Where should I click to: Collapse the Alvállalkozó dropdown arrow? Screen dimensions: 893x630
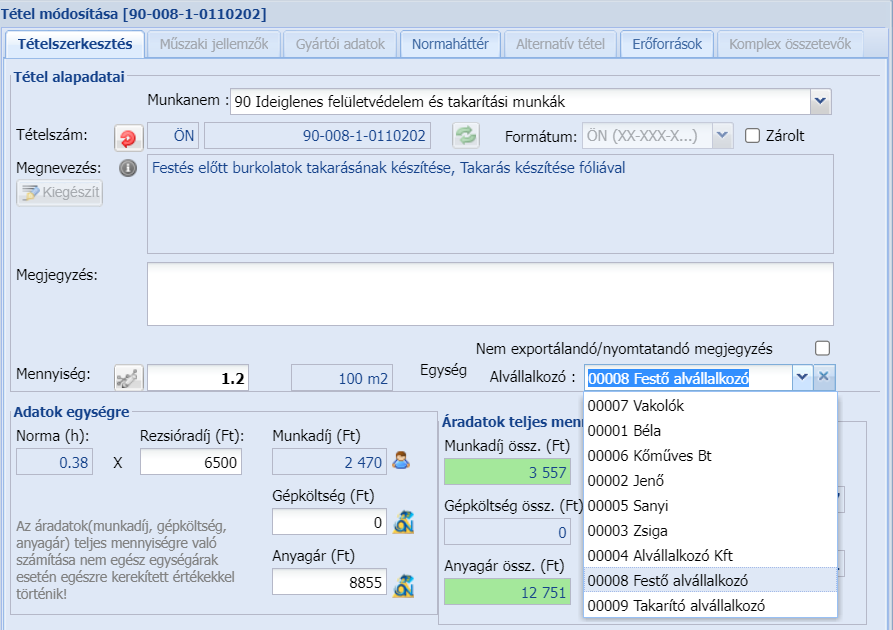(x=801, y=377)
